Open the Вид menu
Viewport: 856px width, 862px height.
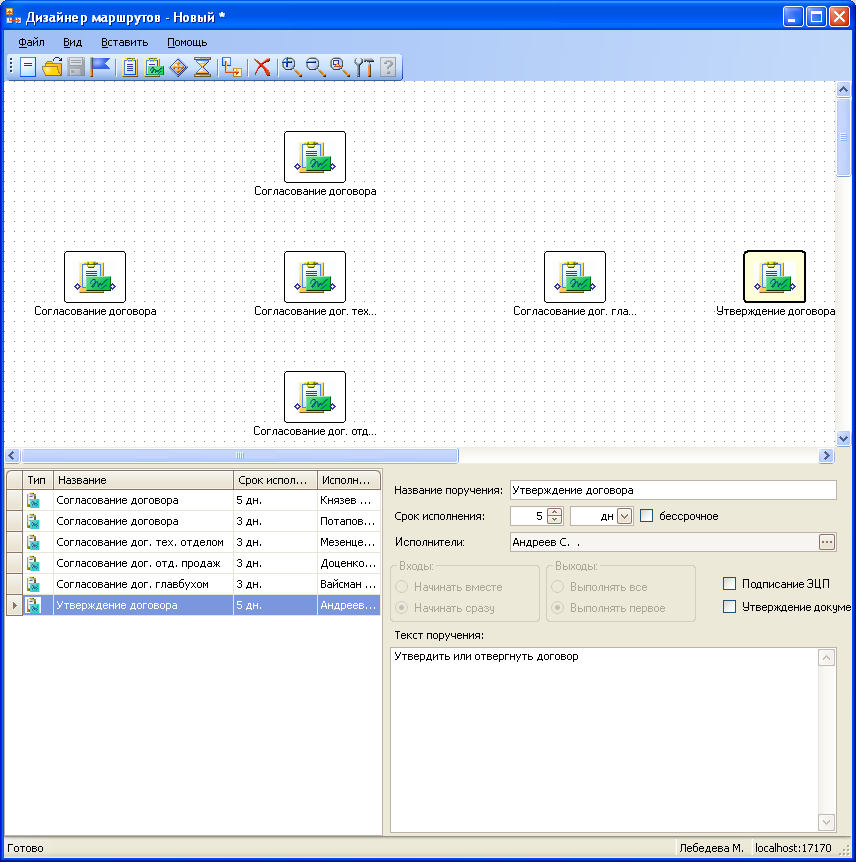tap(73, 42)
